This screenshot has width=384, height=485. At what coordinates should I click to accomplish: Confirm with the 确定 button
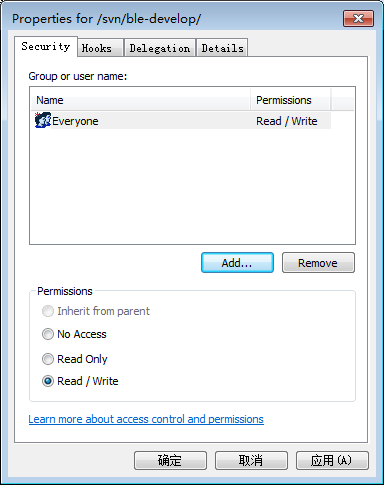170,461
